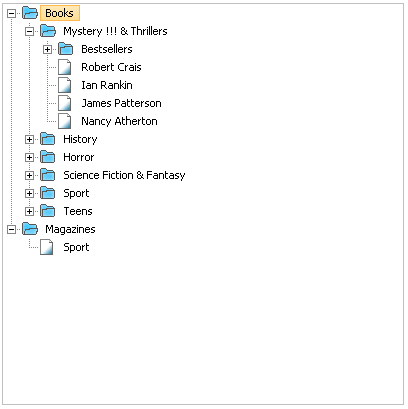Select the Science Fiction & Fantasy label
Screen dimensions: 408x409
pyautogui.click(x=124, y=175)
